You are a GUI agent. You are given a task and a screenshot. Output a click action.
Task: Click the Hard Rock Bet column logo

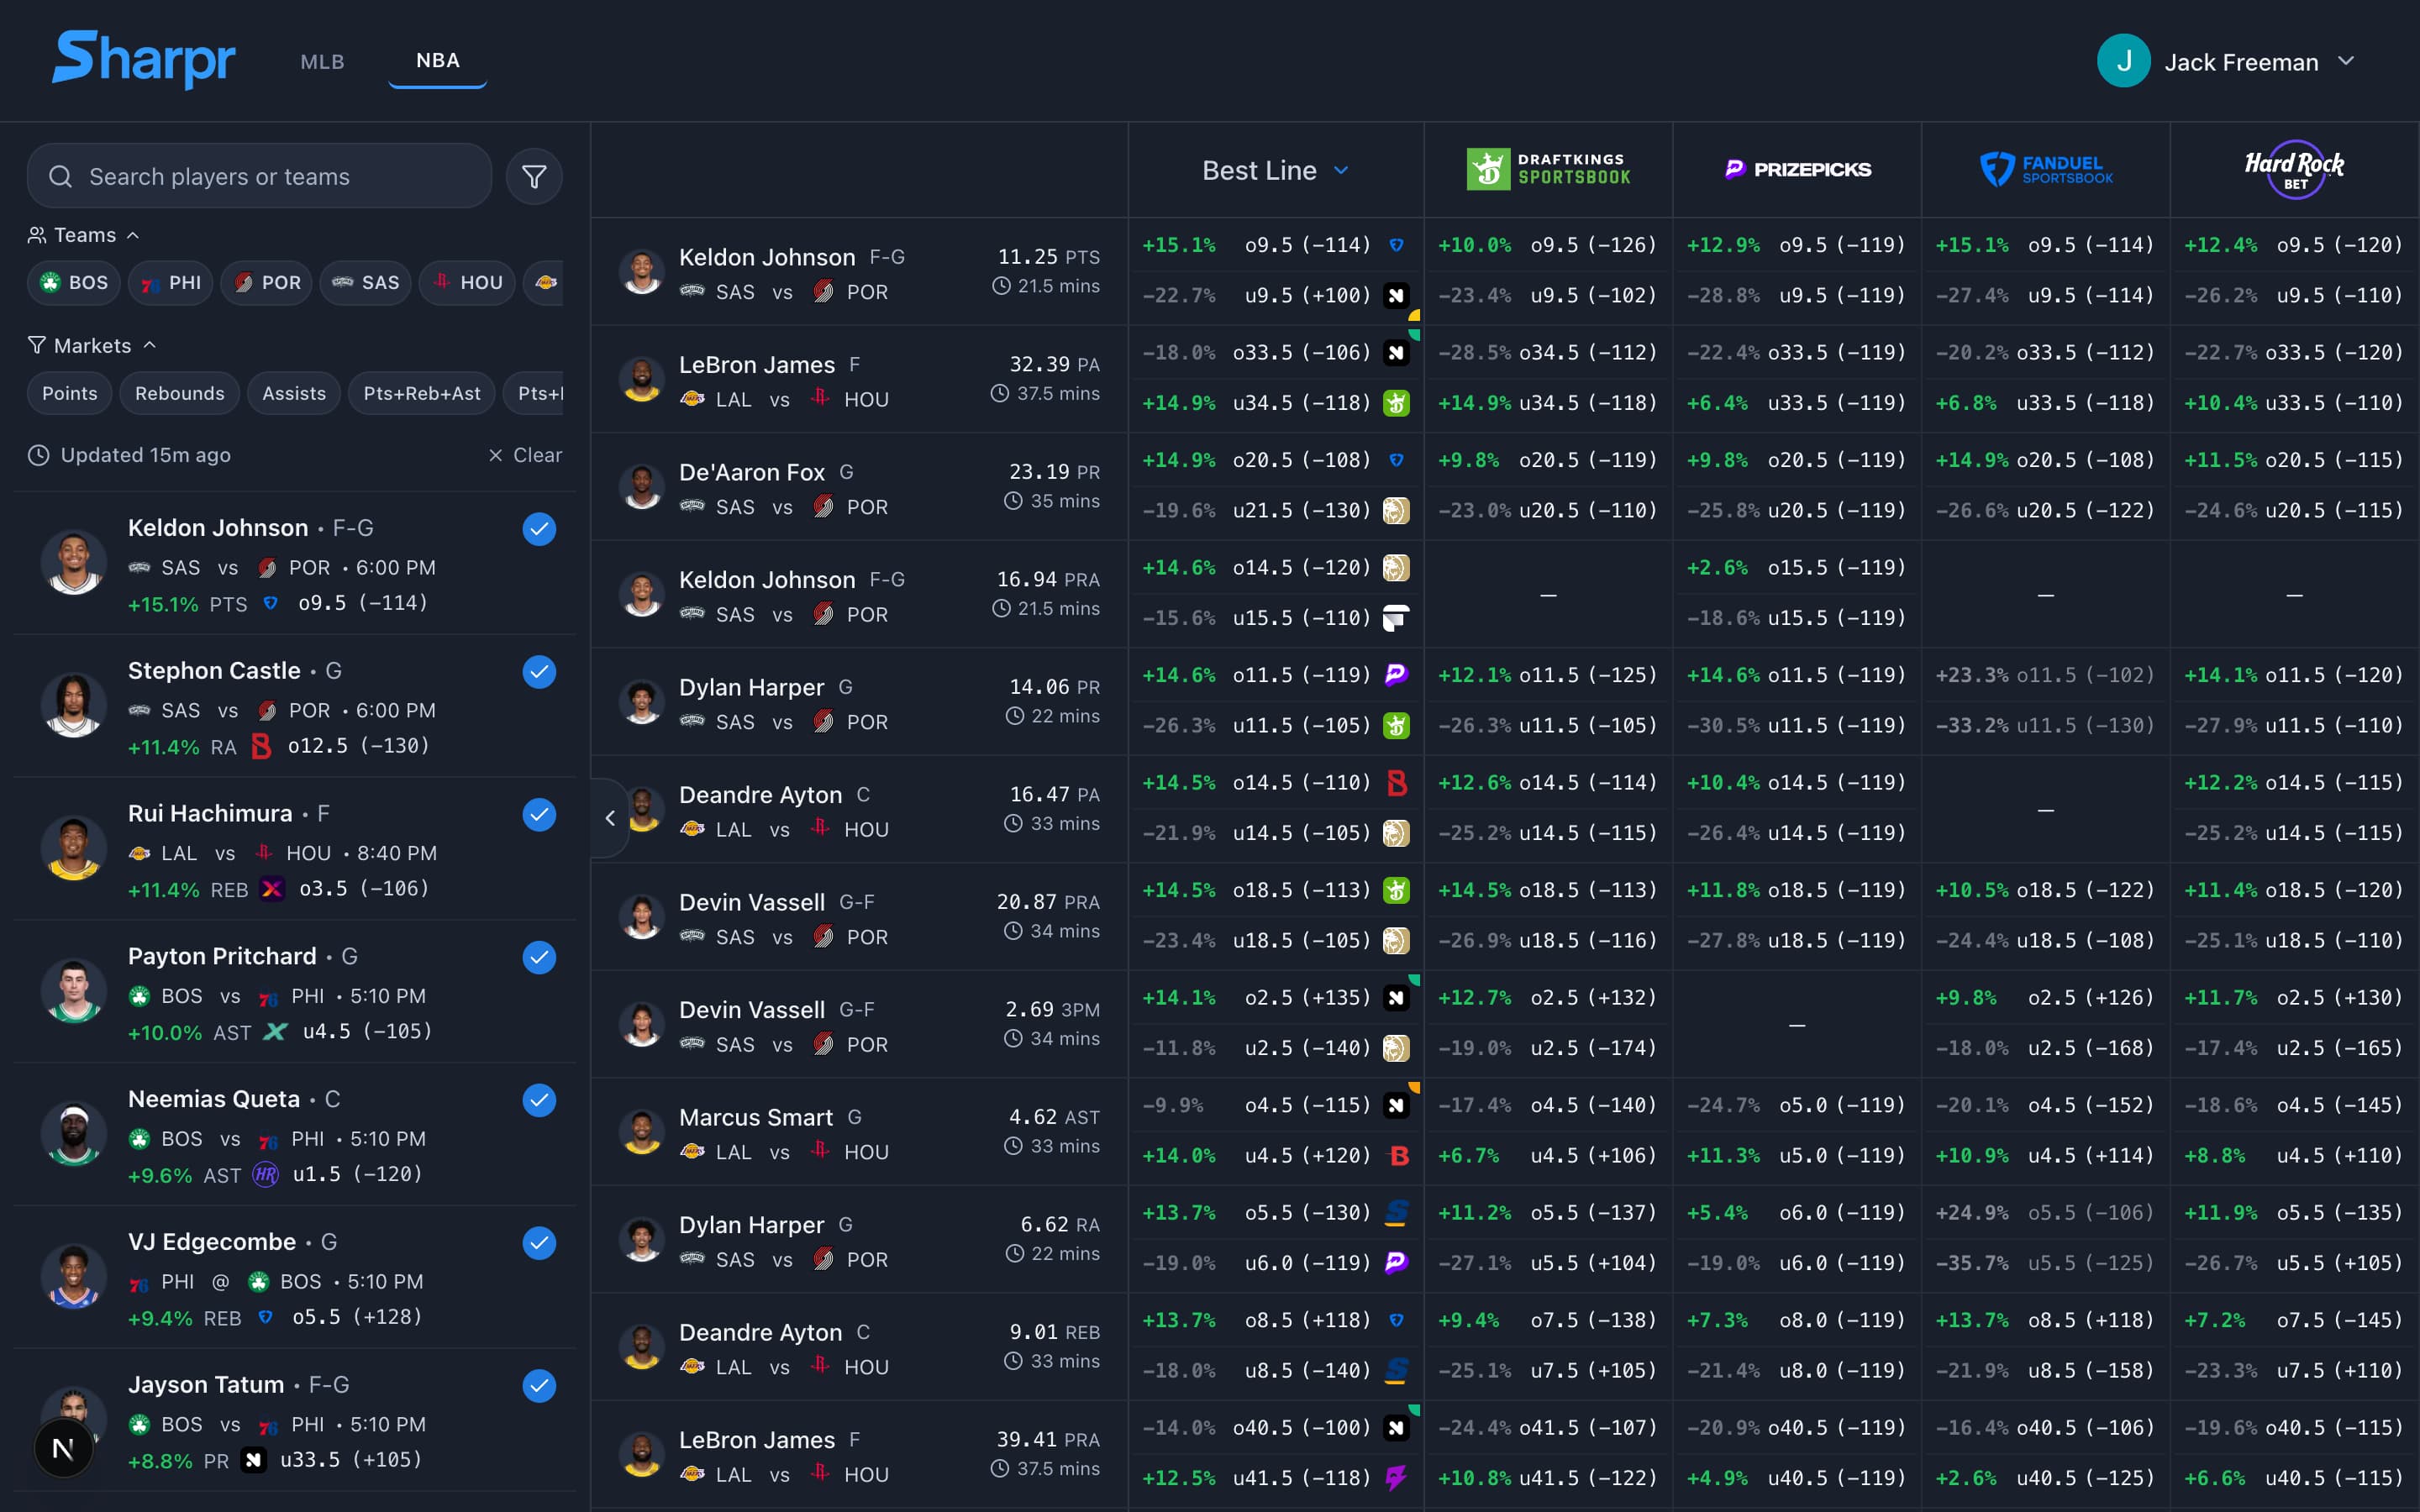click(2294, 169)
